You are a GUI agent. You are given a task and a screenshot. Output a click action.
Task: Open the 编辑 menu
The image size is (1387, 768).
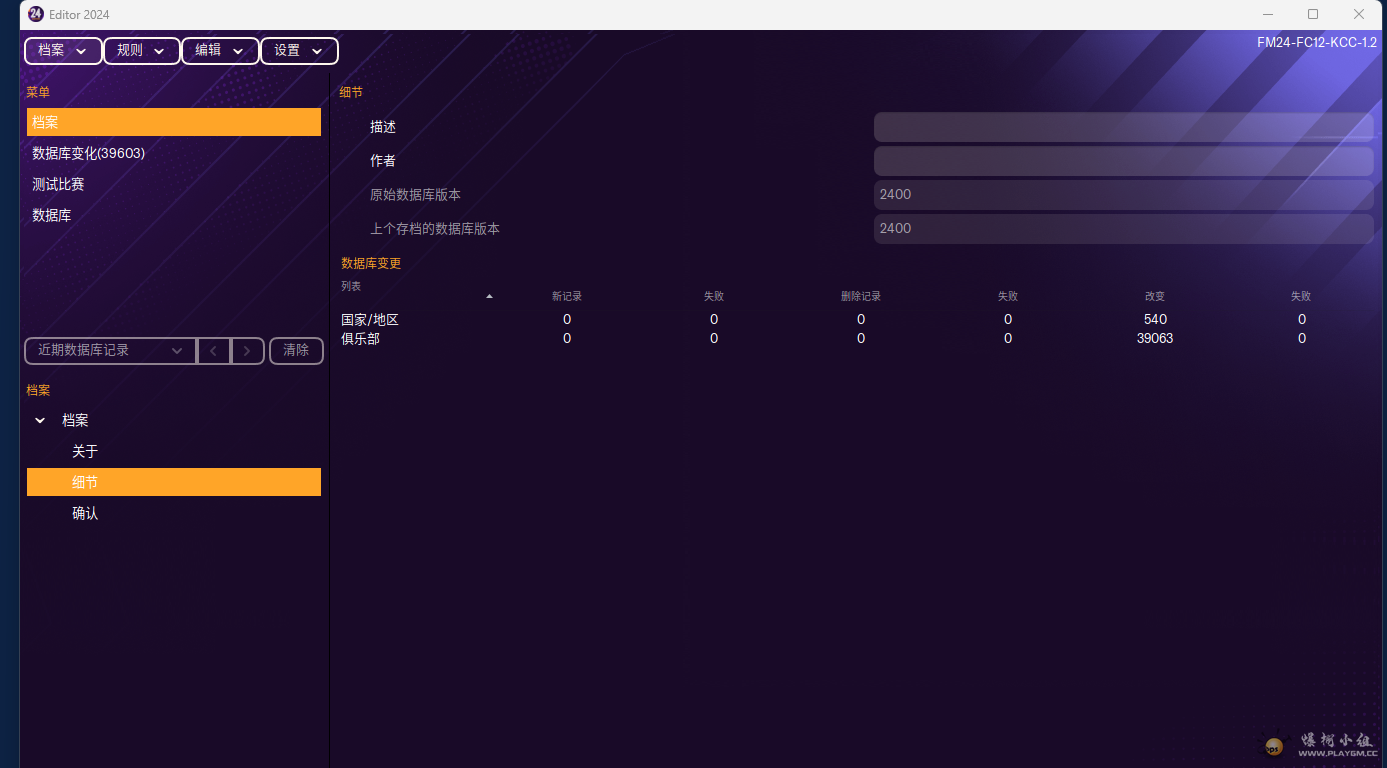(220, 51)
